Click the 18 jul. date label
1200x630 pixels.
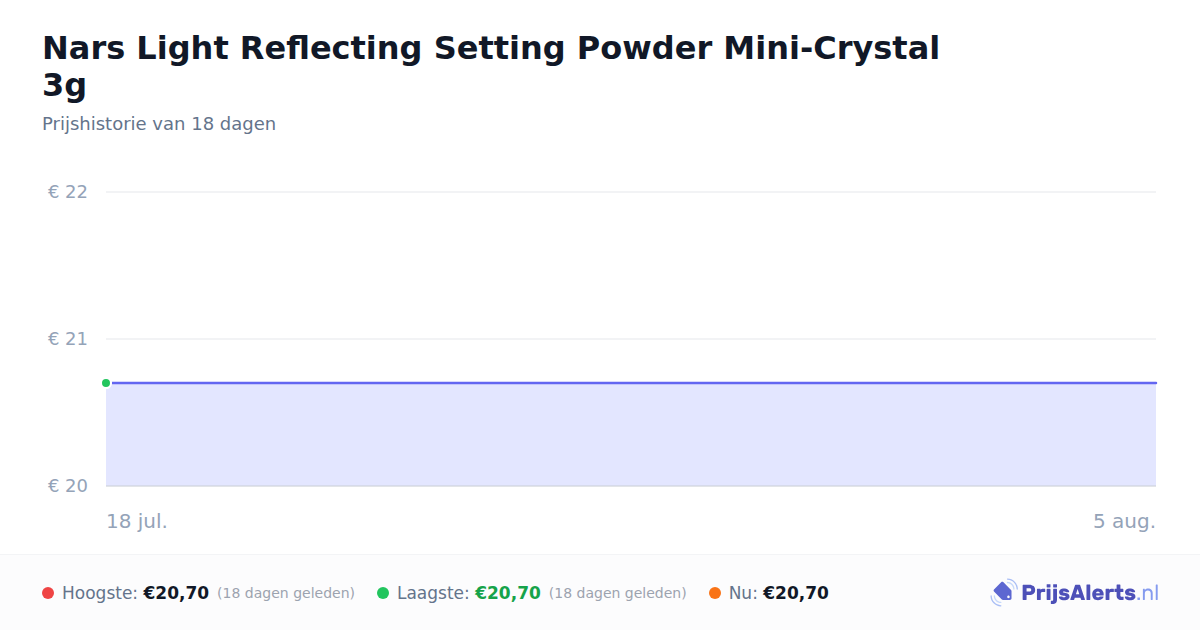[137, 521]
